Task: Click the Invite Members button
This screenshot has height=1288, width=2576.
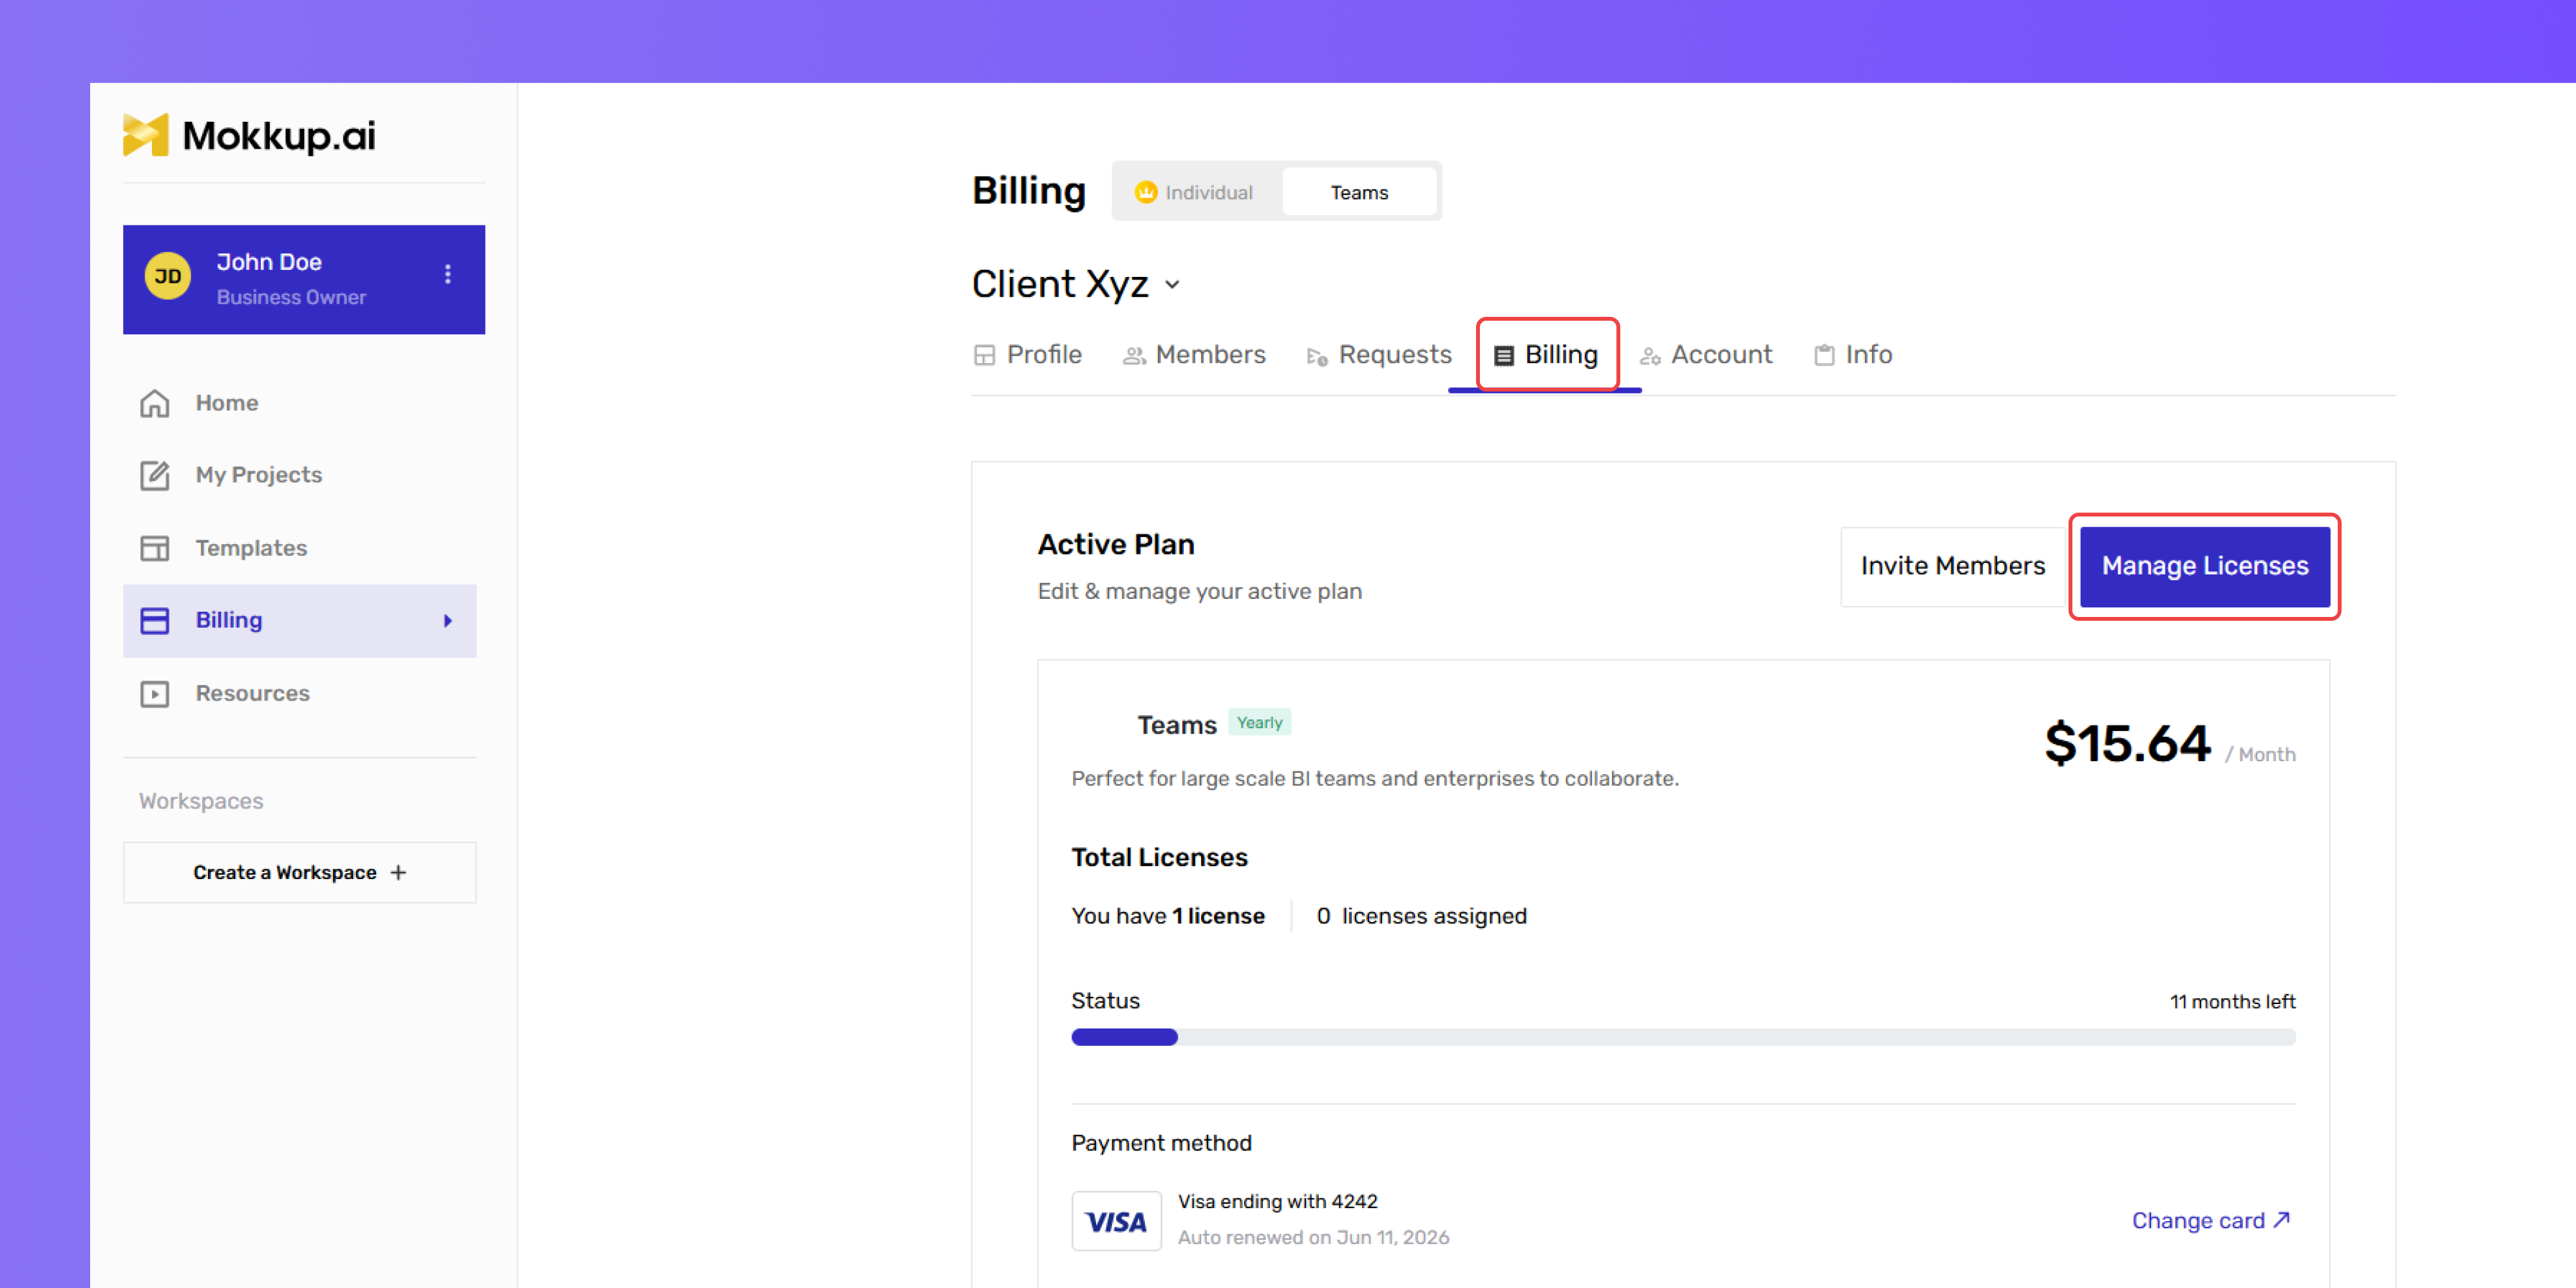Action: (x=1952, y=566)
